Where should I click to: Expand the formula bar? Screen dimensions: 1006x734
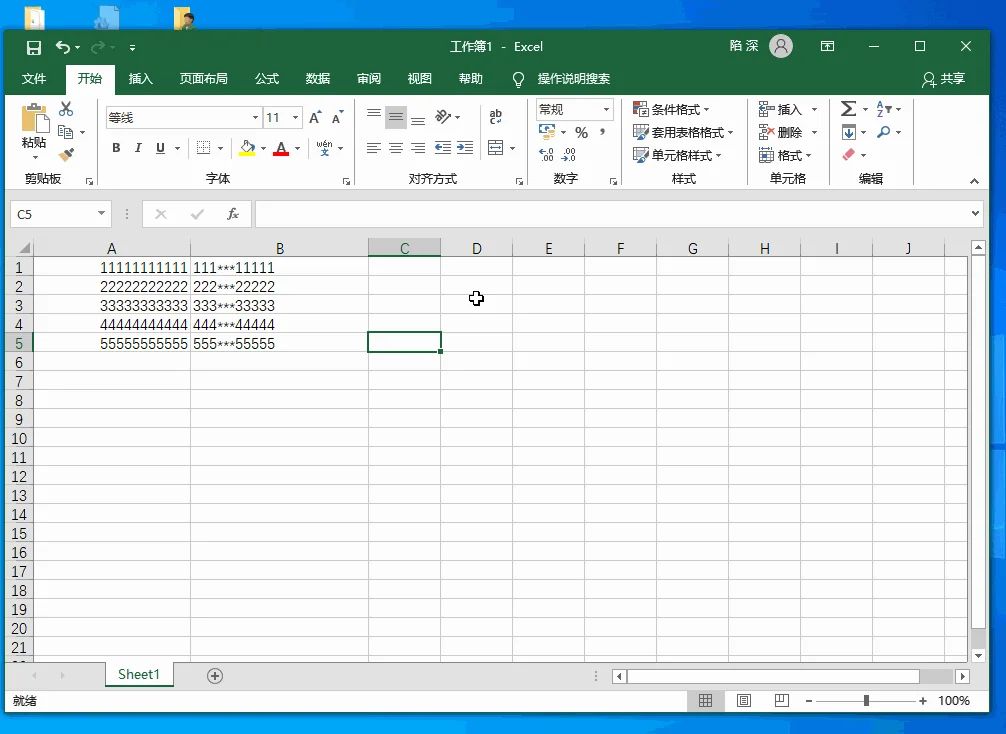(975, 214)
